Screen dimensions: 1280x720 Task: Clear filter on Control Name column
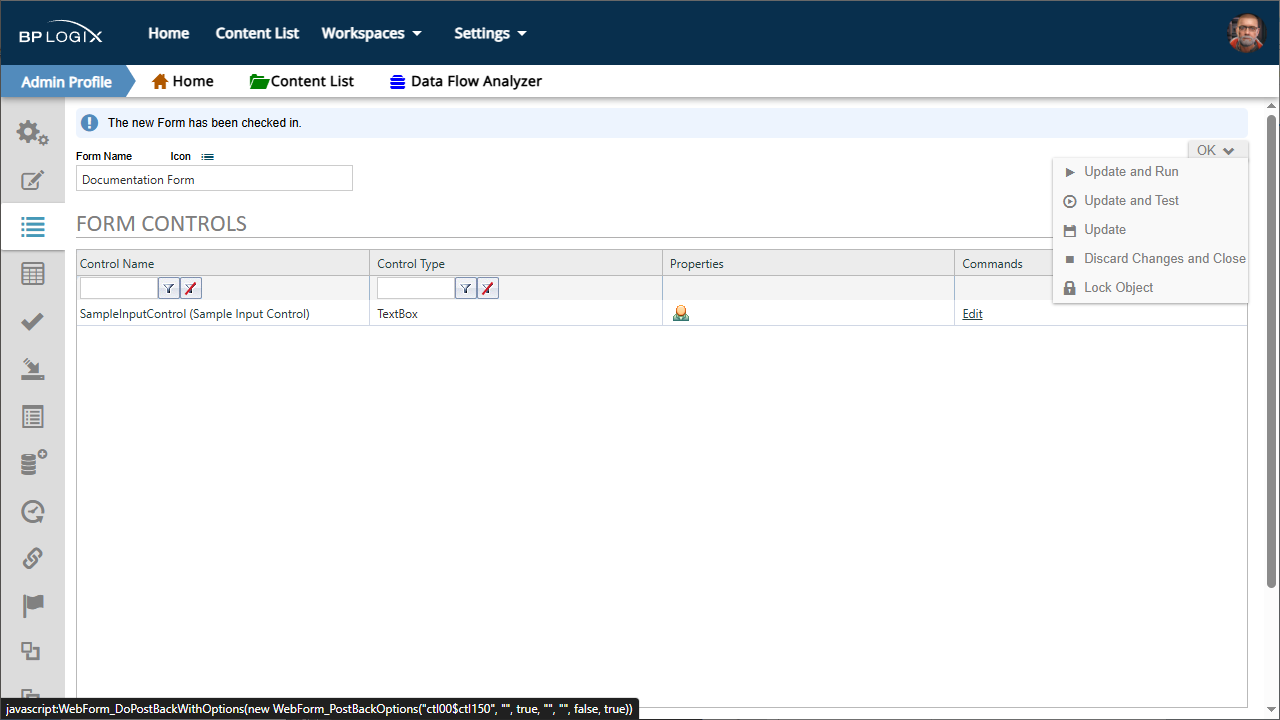click(x=191, y=288)
